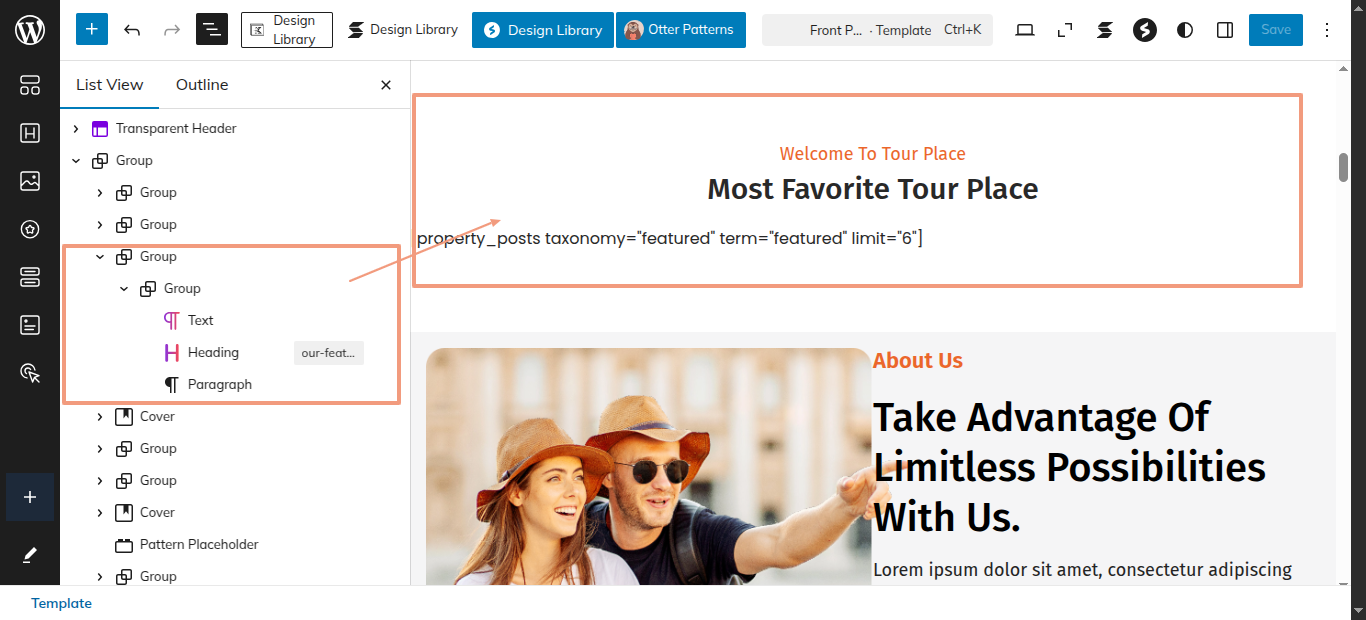Click the pencil edit icon in sidebar
Viewport: 1366px width, 620px height.
tap(30, 554)
